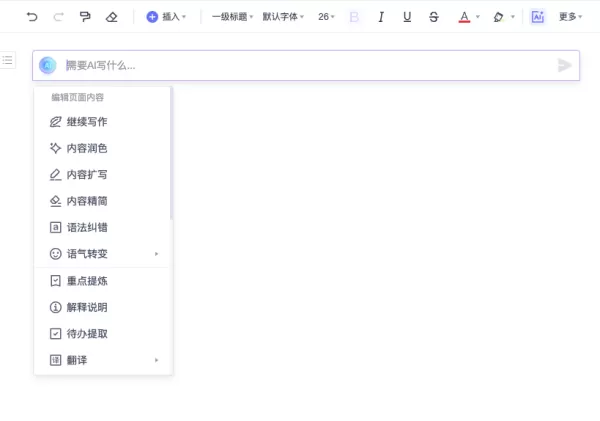
Task: Click the 内容精简 eraser icon
Action: [x=55, y=201]
